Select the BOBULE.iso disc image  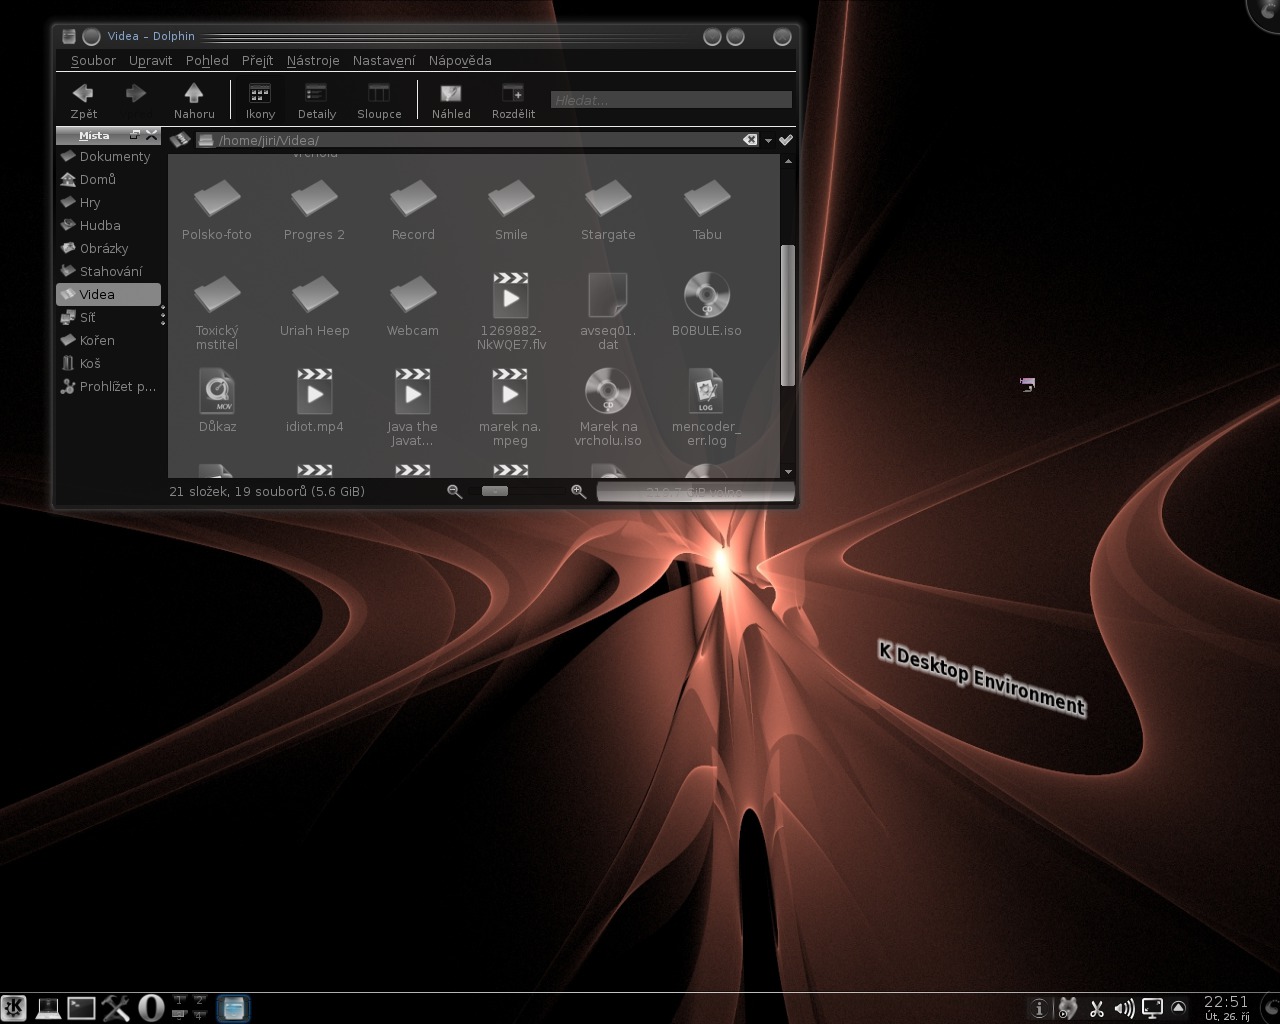tap(707, 306)
